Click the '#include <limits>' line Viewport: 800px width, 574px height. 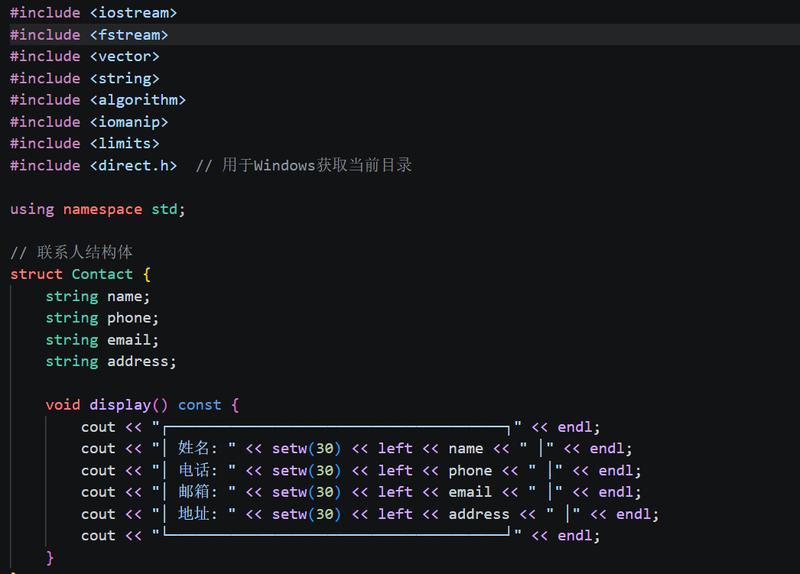[x=85, y=143]
